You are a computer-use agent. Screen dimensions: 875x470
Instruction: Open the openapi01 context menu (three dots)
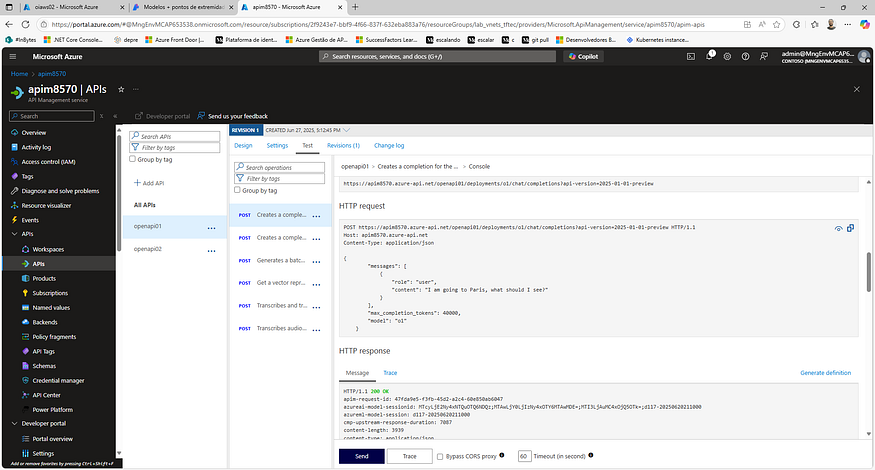click(211, 228)
